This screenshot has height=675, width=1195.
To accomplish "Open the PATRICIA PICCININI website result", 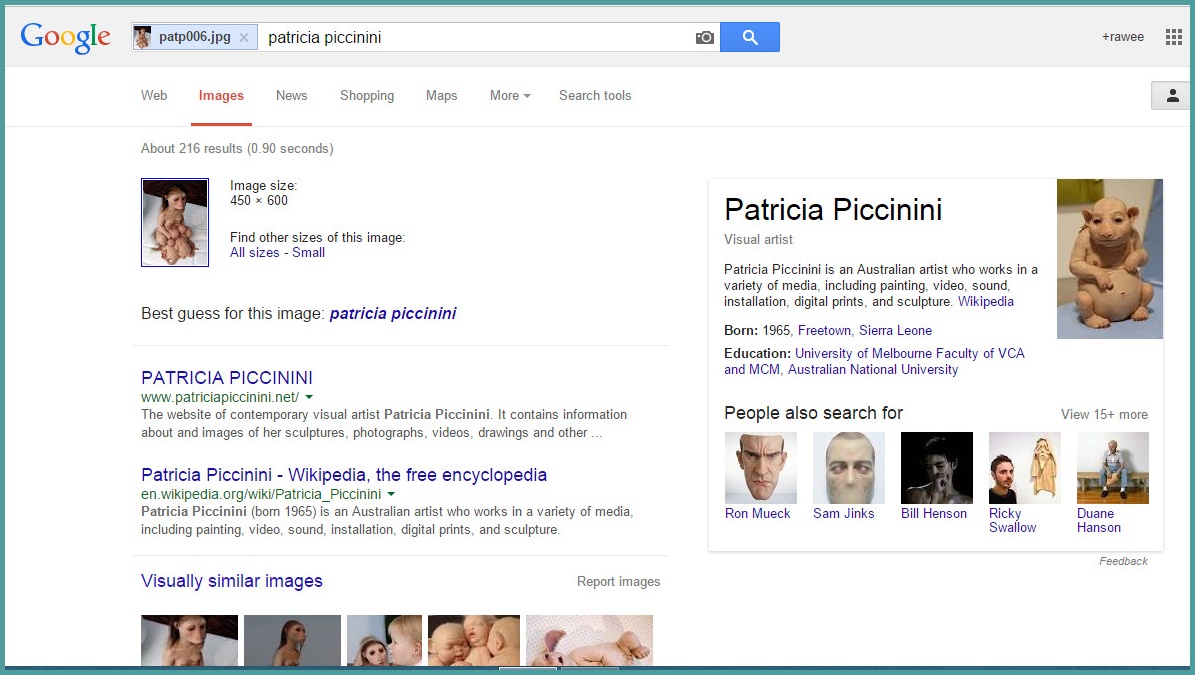I will (226, 378).
